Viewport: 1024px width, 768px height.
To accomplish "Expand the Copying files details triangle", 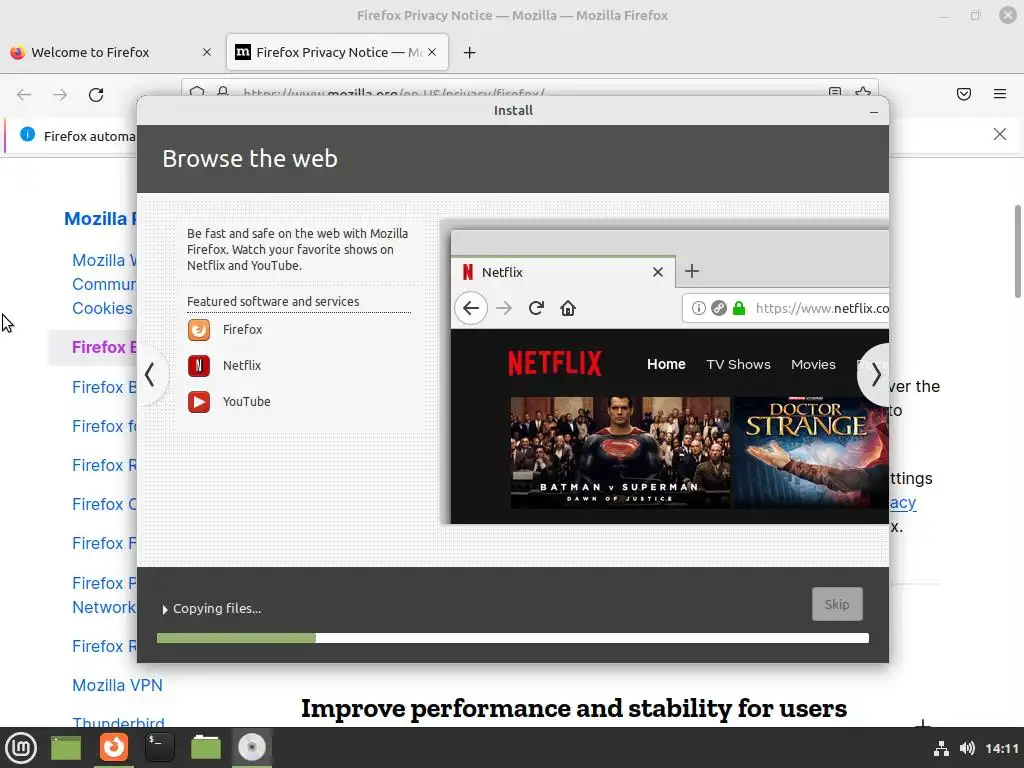I will [x=165, y=609].
